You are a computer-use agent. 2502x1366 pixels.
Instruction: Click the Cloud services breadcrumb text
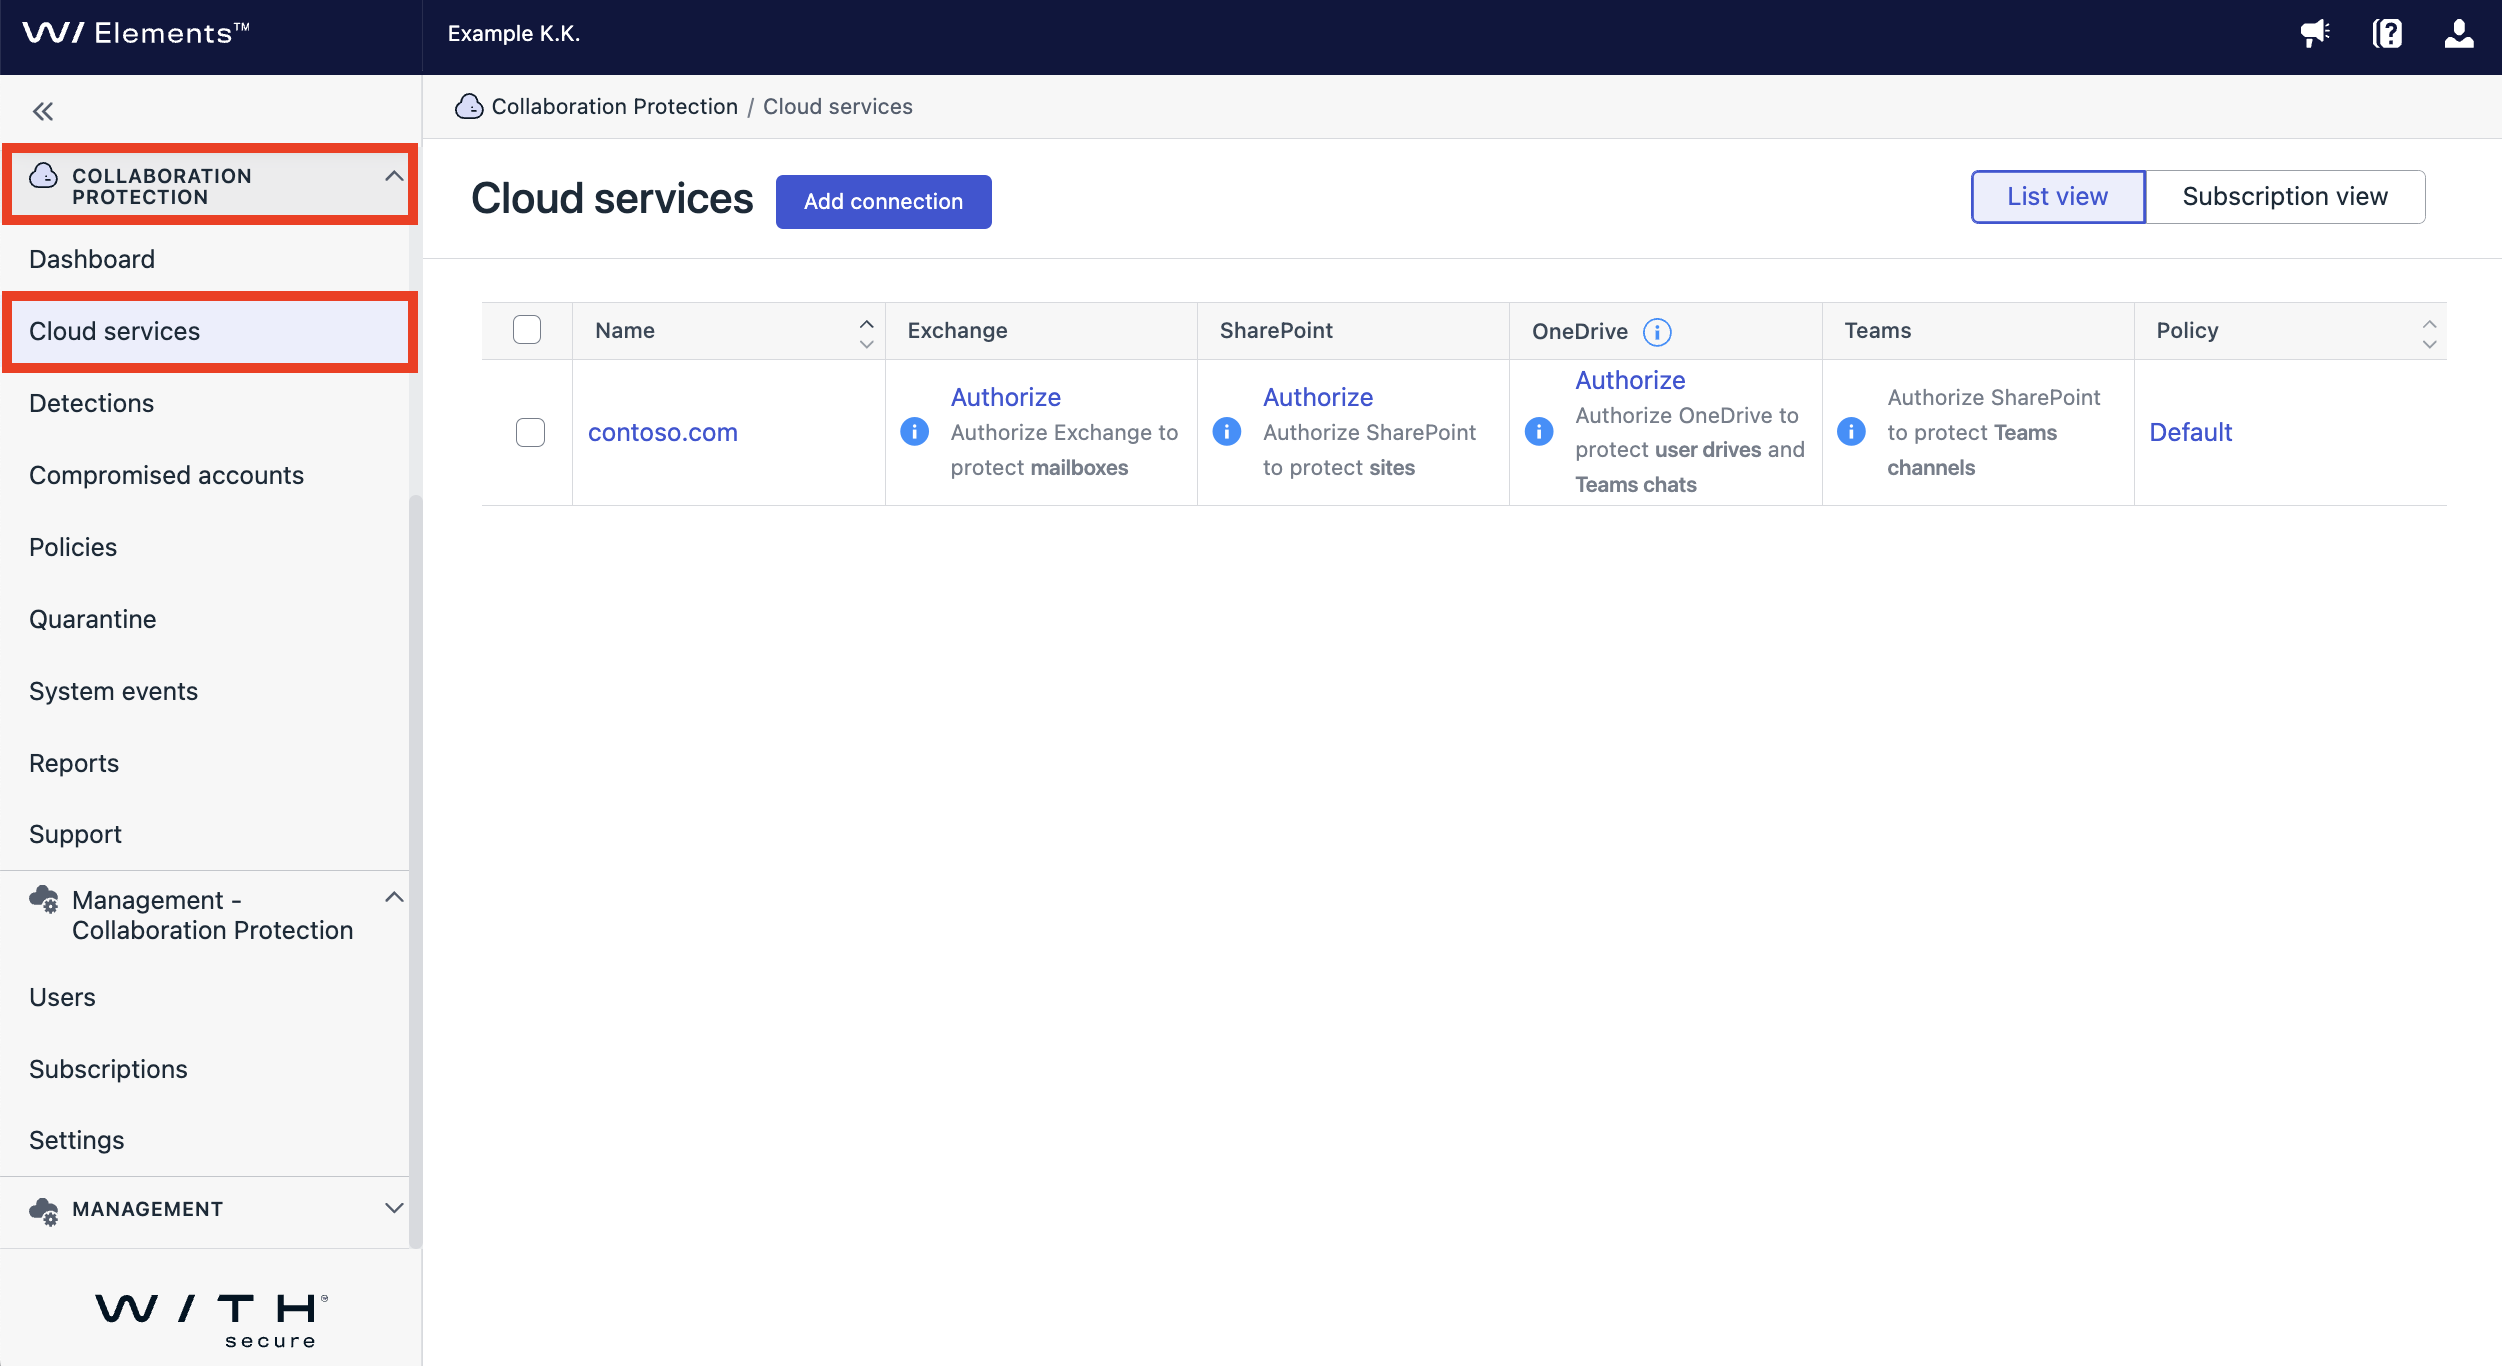(838, 106)
